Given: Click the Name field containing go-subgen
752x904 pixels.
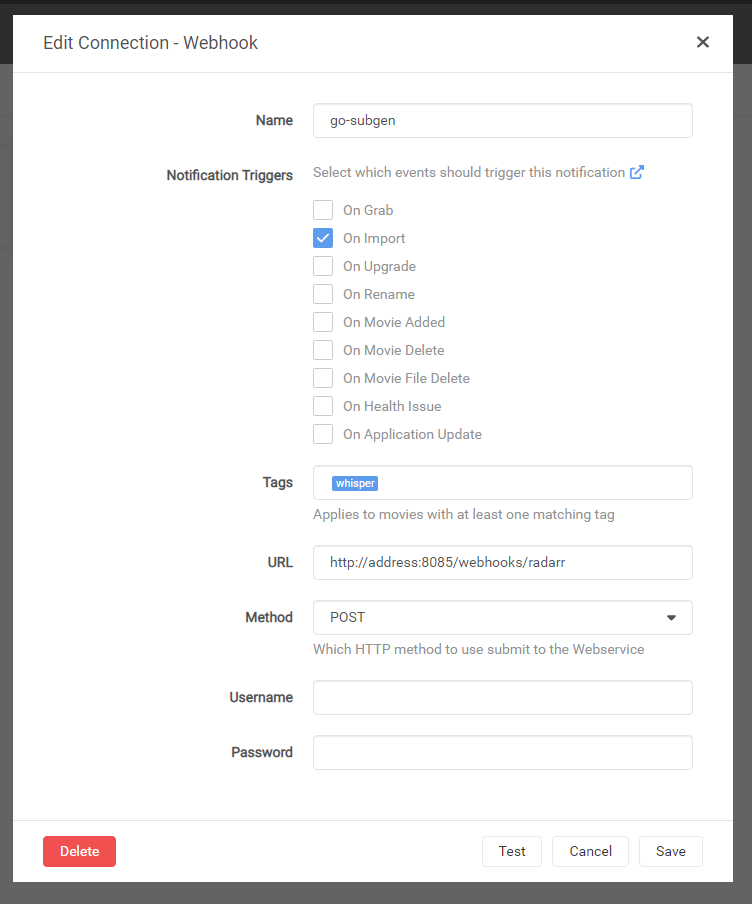Looking at the screenshot, I should (503, 120).
